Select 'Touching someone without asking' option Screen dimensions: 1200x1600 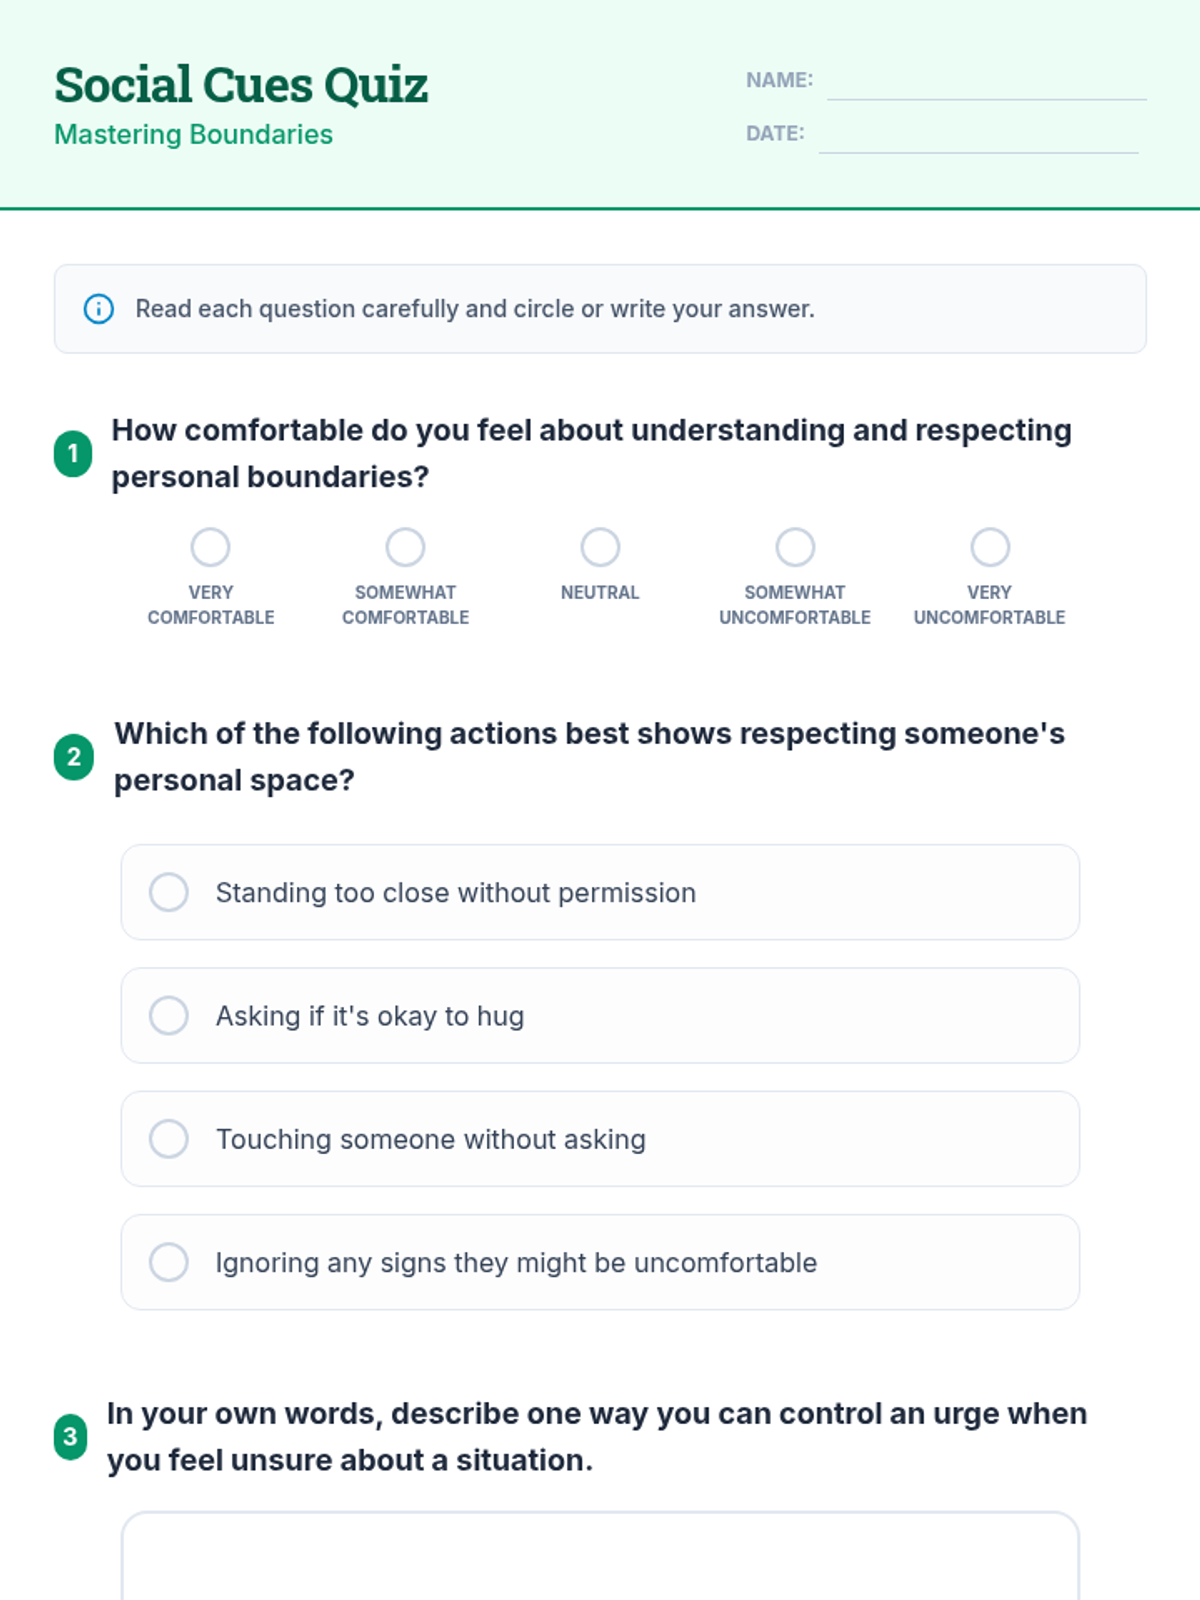point(169,1139)
